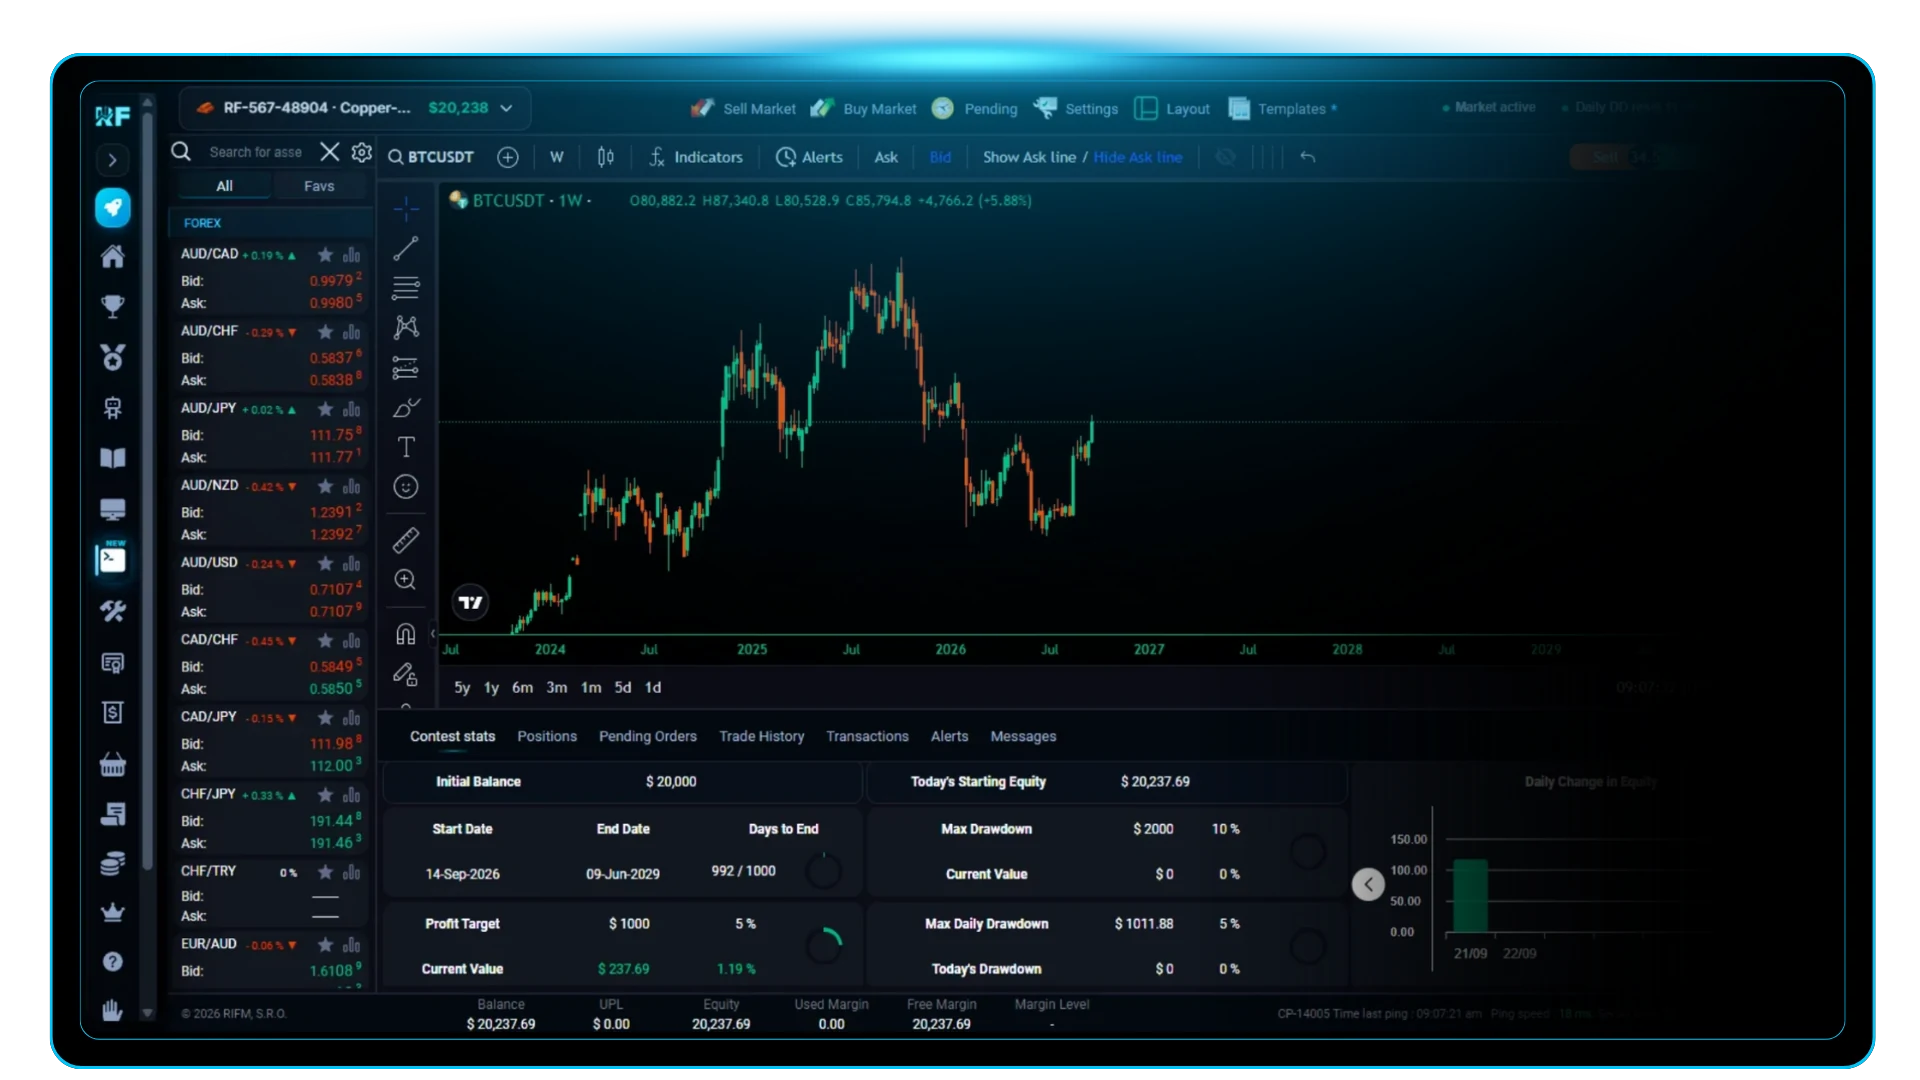This screenshot has width=1920, height=1080.
Task: Set chart range to 1y
Action: tap(491, 688)
